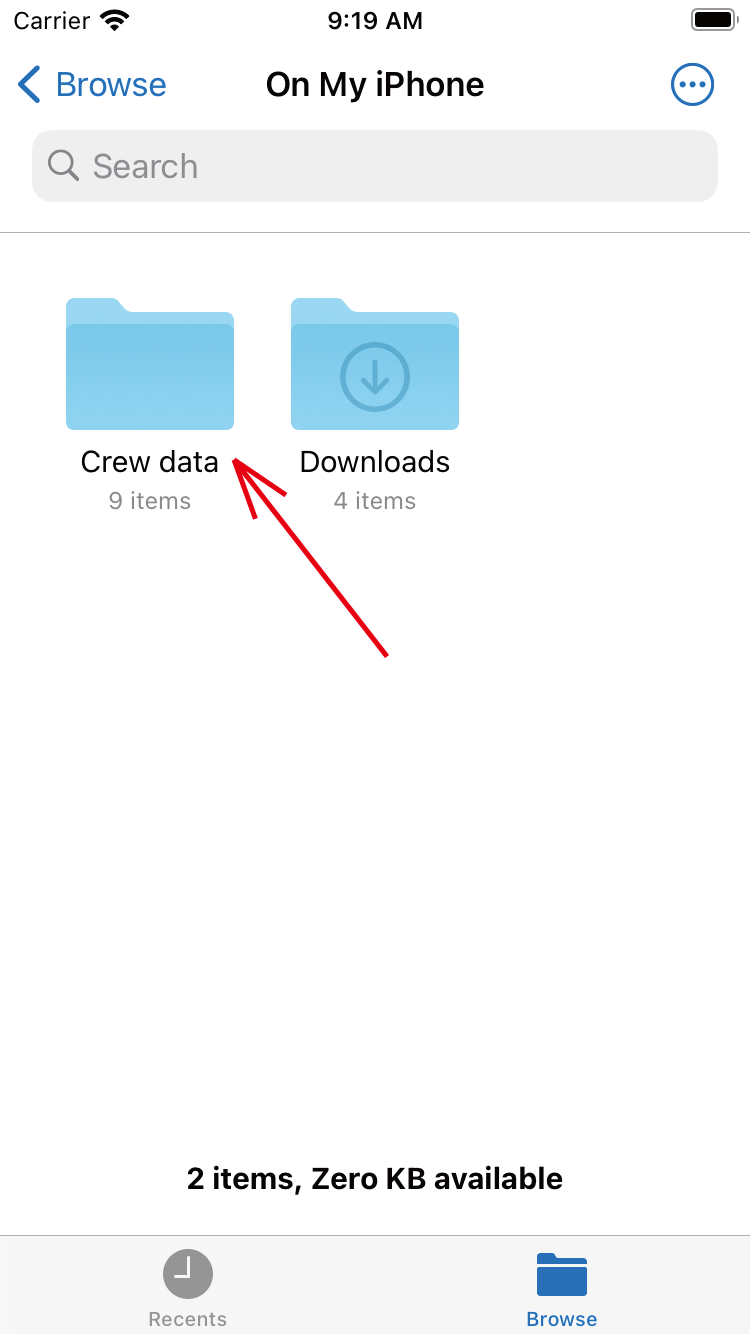Tap the Wi-Fi status icon

pyautogui.click(x=116, y=20)
